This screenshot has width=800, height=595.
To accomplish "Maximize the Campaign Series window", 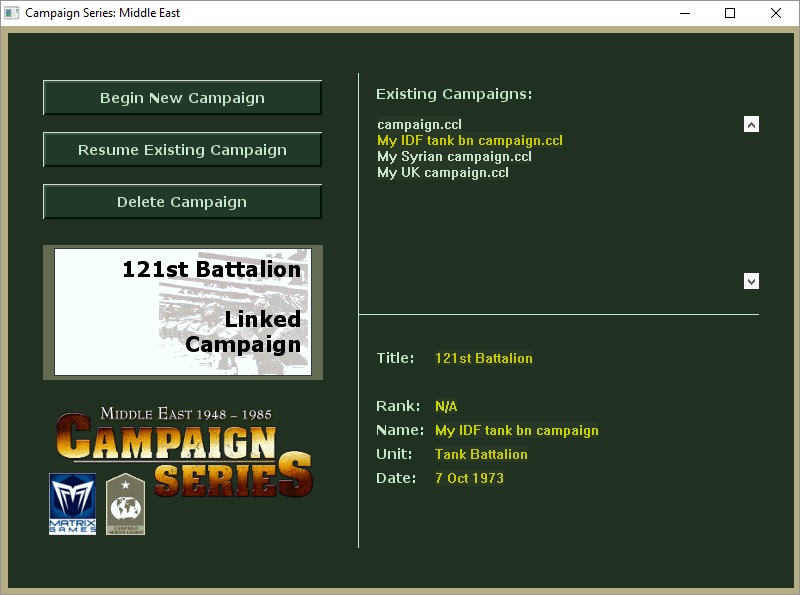I will [730, 13].
